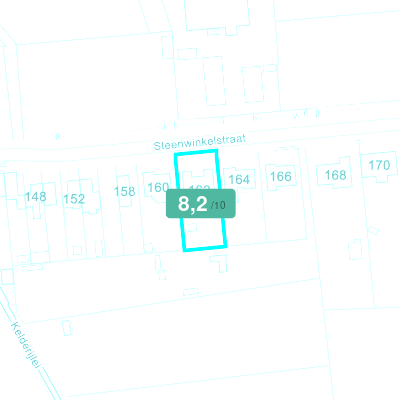Viewport: 400px width, 400px height.
Task: Select house number 160 on map
Action: coord(158,187)
